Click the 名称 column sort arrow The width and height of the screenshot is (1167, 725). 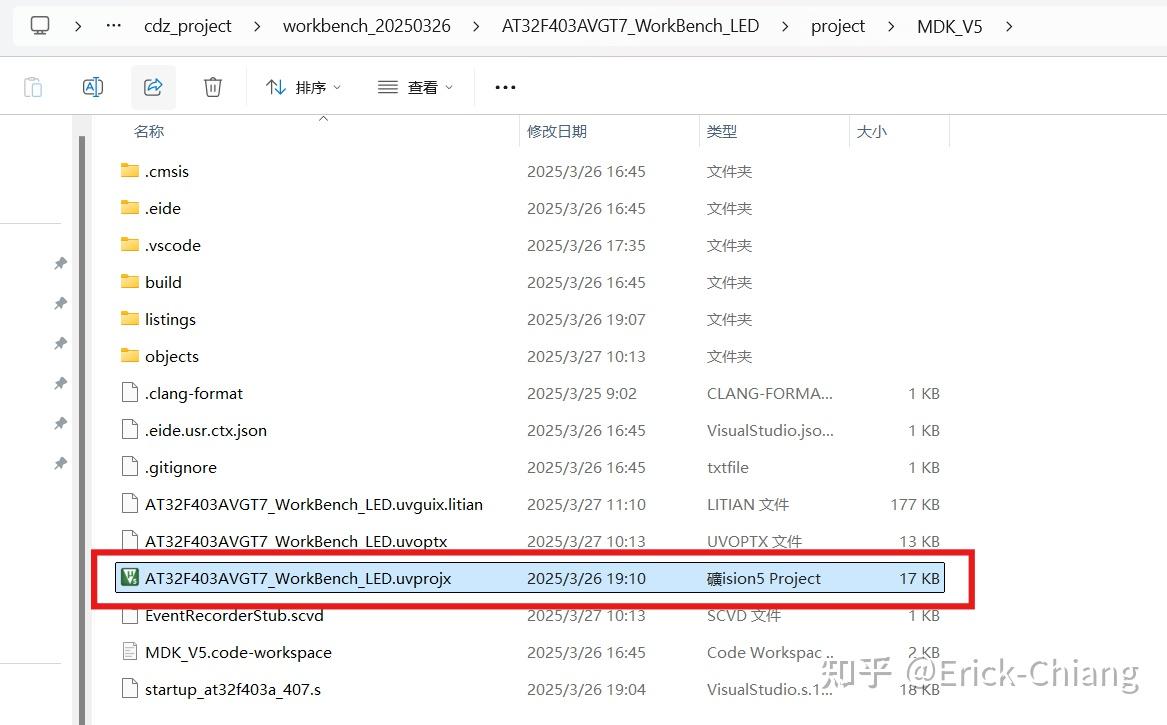click(x=323, y=118)
